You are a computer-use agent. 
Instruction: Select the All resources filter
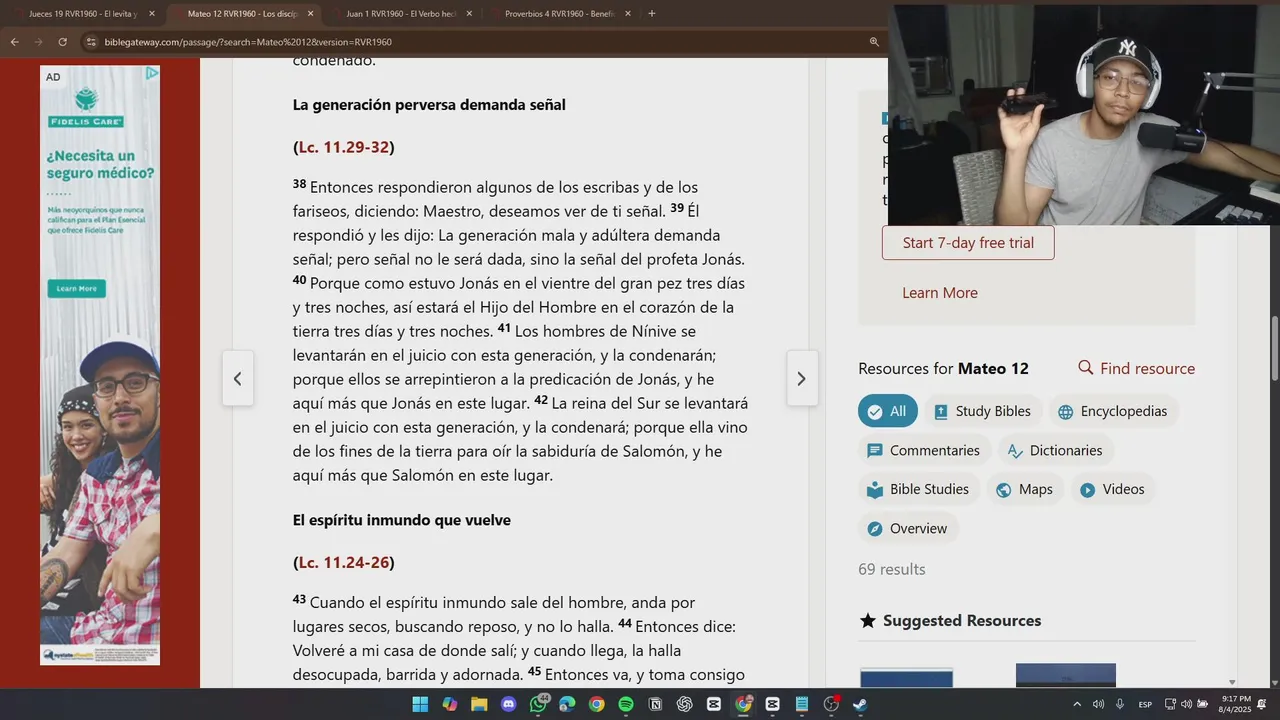point(888,411)
